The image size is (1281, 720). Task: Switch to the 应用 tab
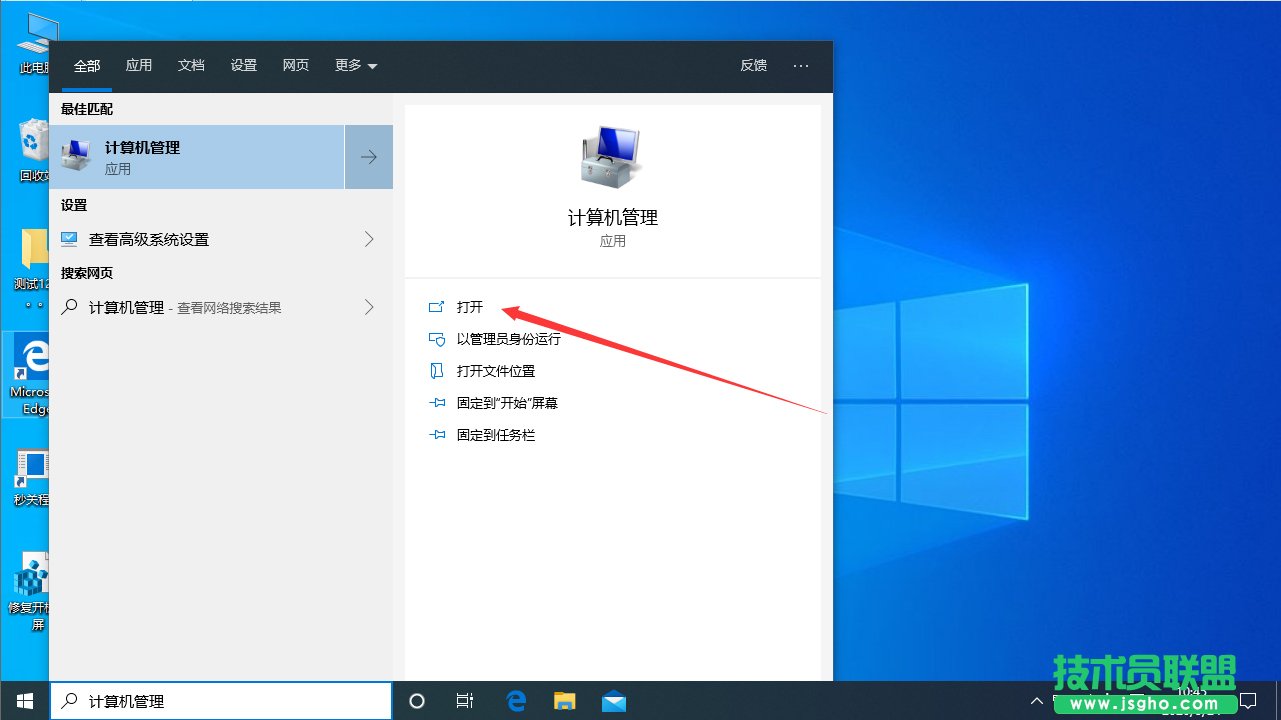(139, 65)
